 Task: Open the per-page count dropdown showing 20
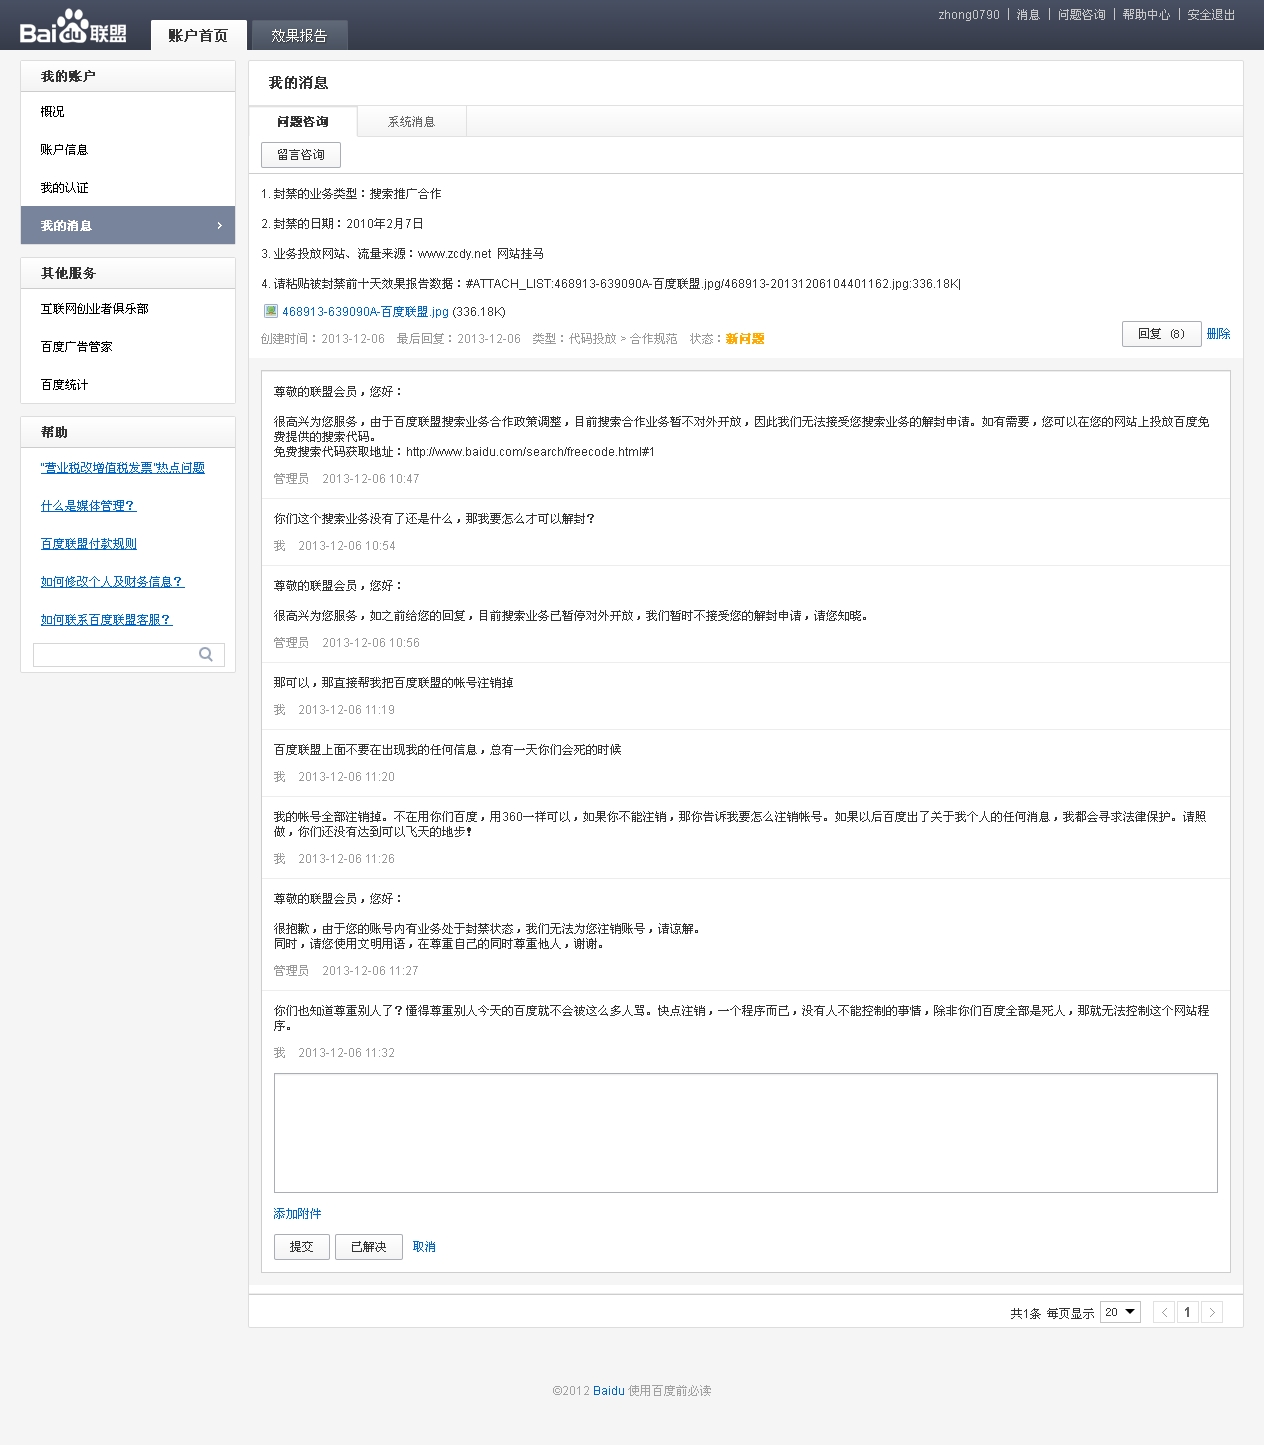1120,1312
